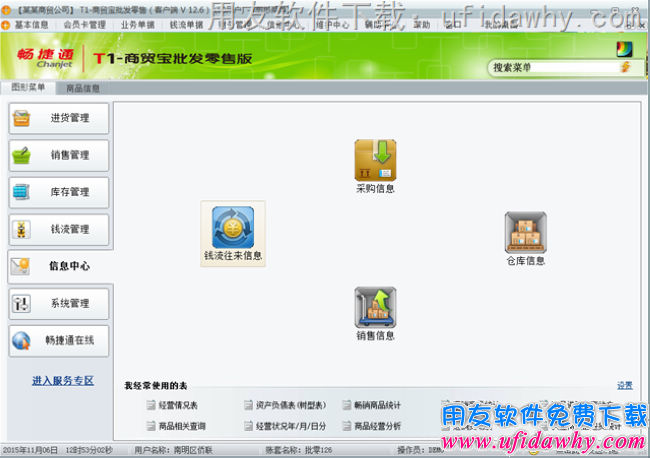Click the 我经常使用的表 heading
The height and width of the screenshot is (458, 650).
pos(156,386)
